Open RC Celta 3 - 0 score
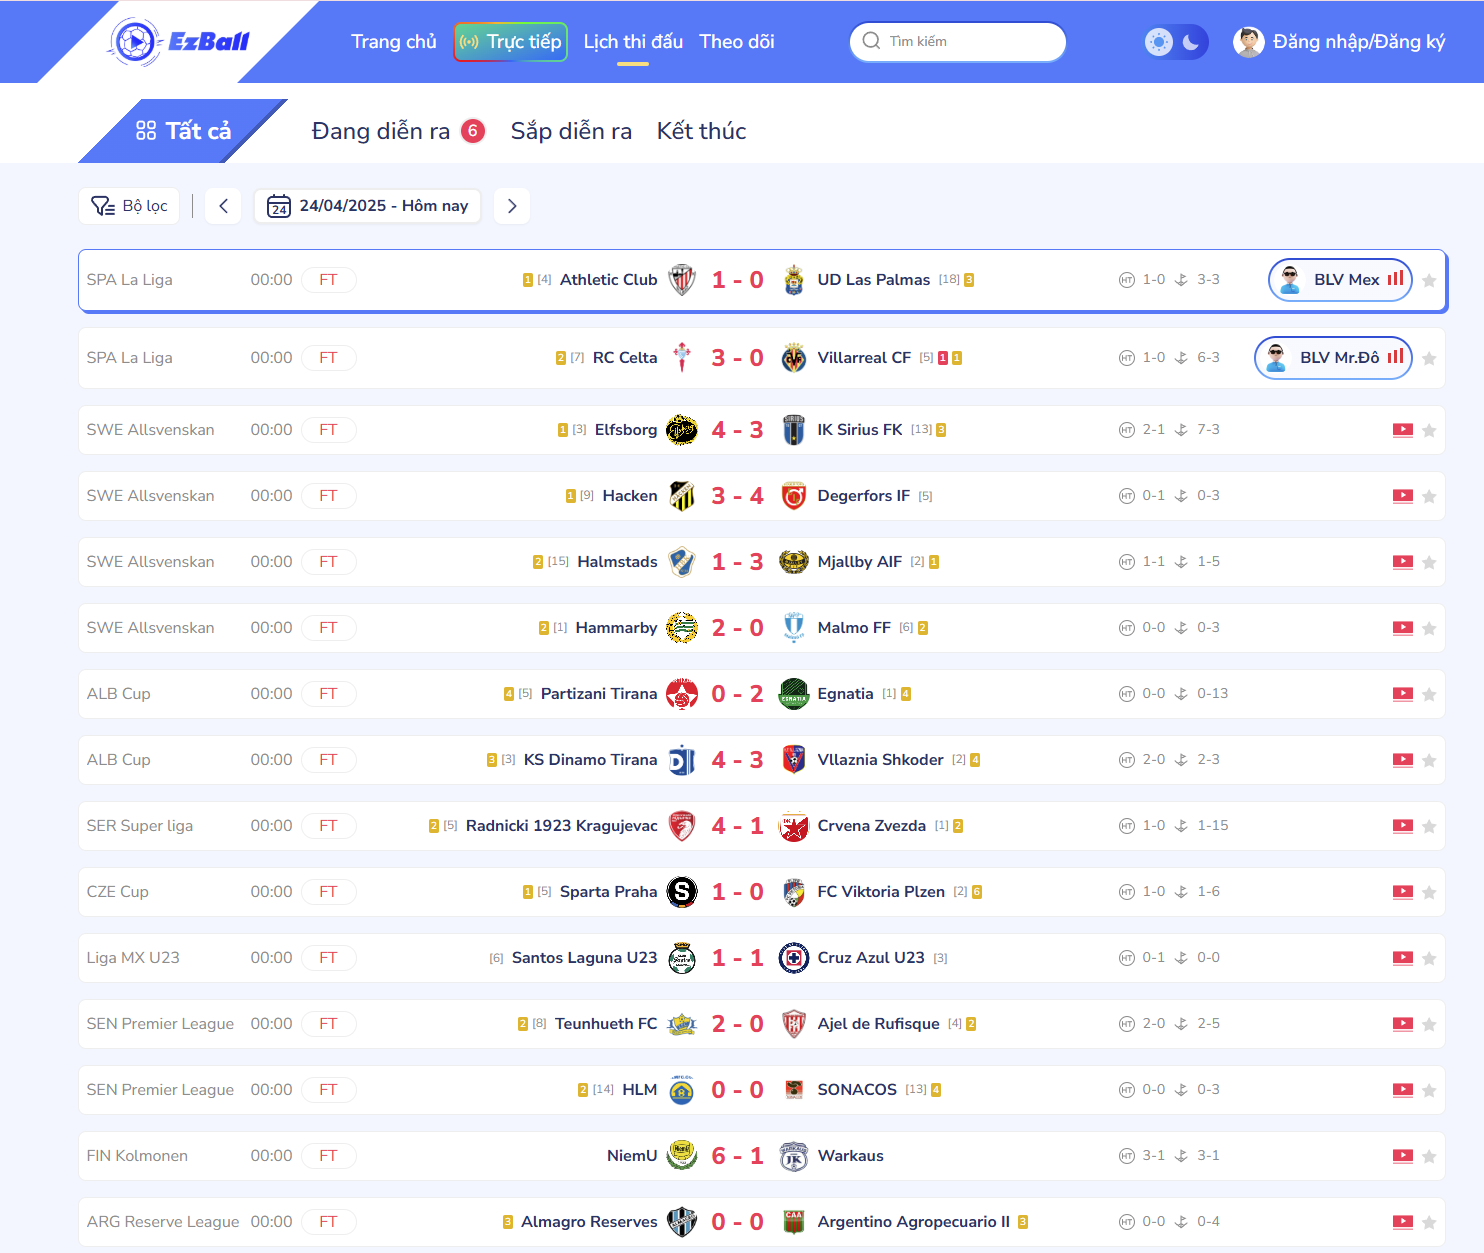 click(x=738, y=358)
